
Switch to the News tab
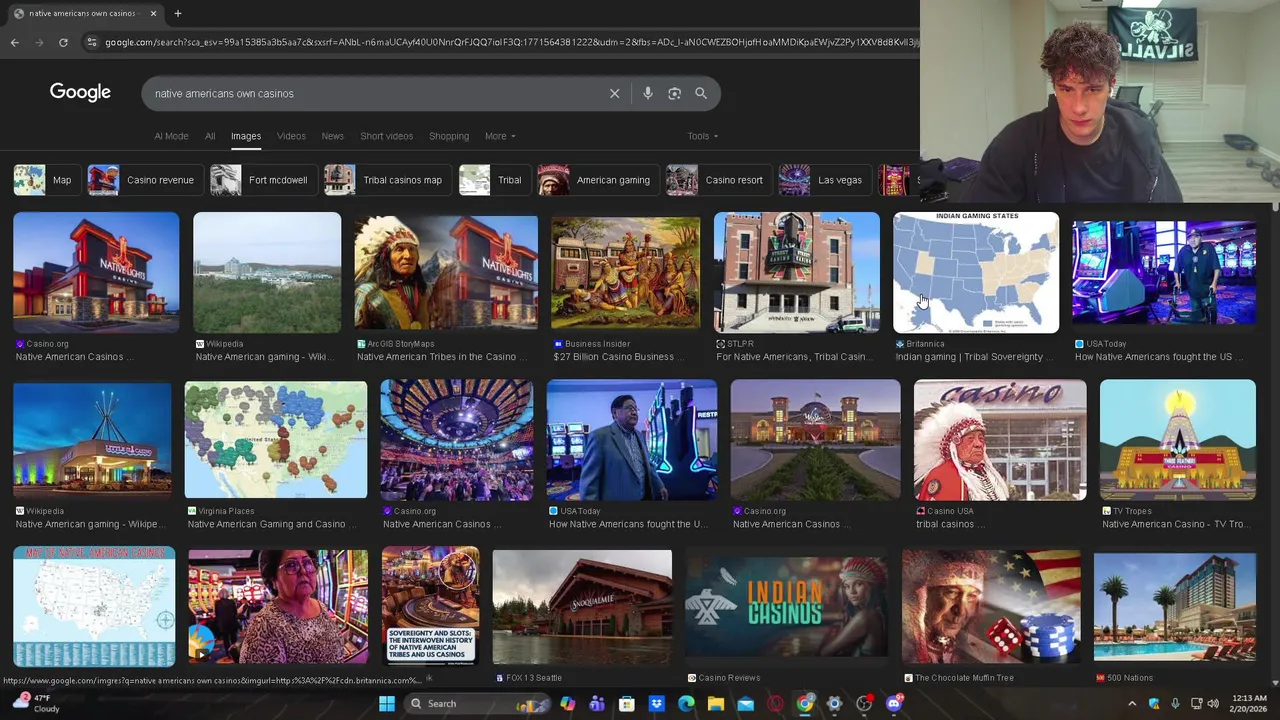click(x=332, y=136)
